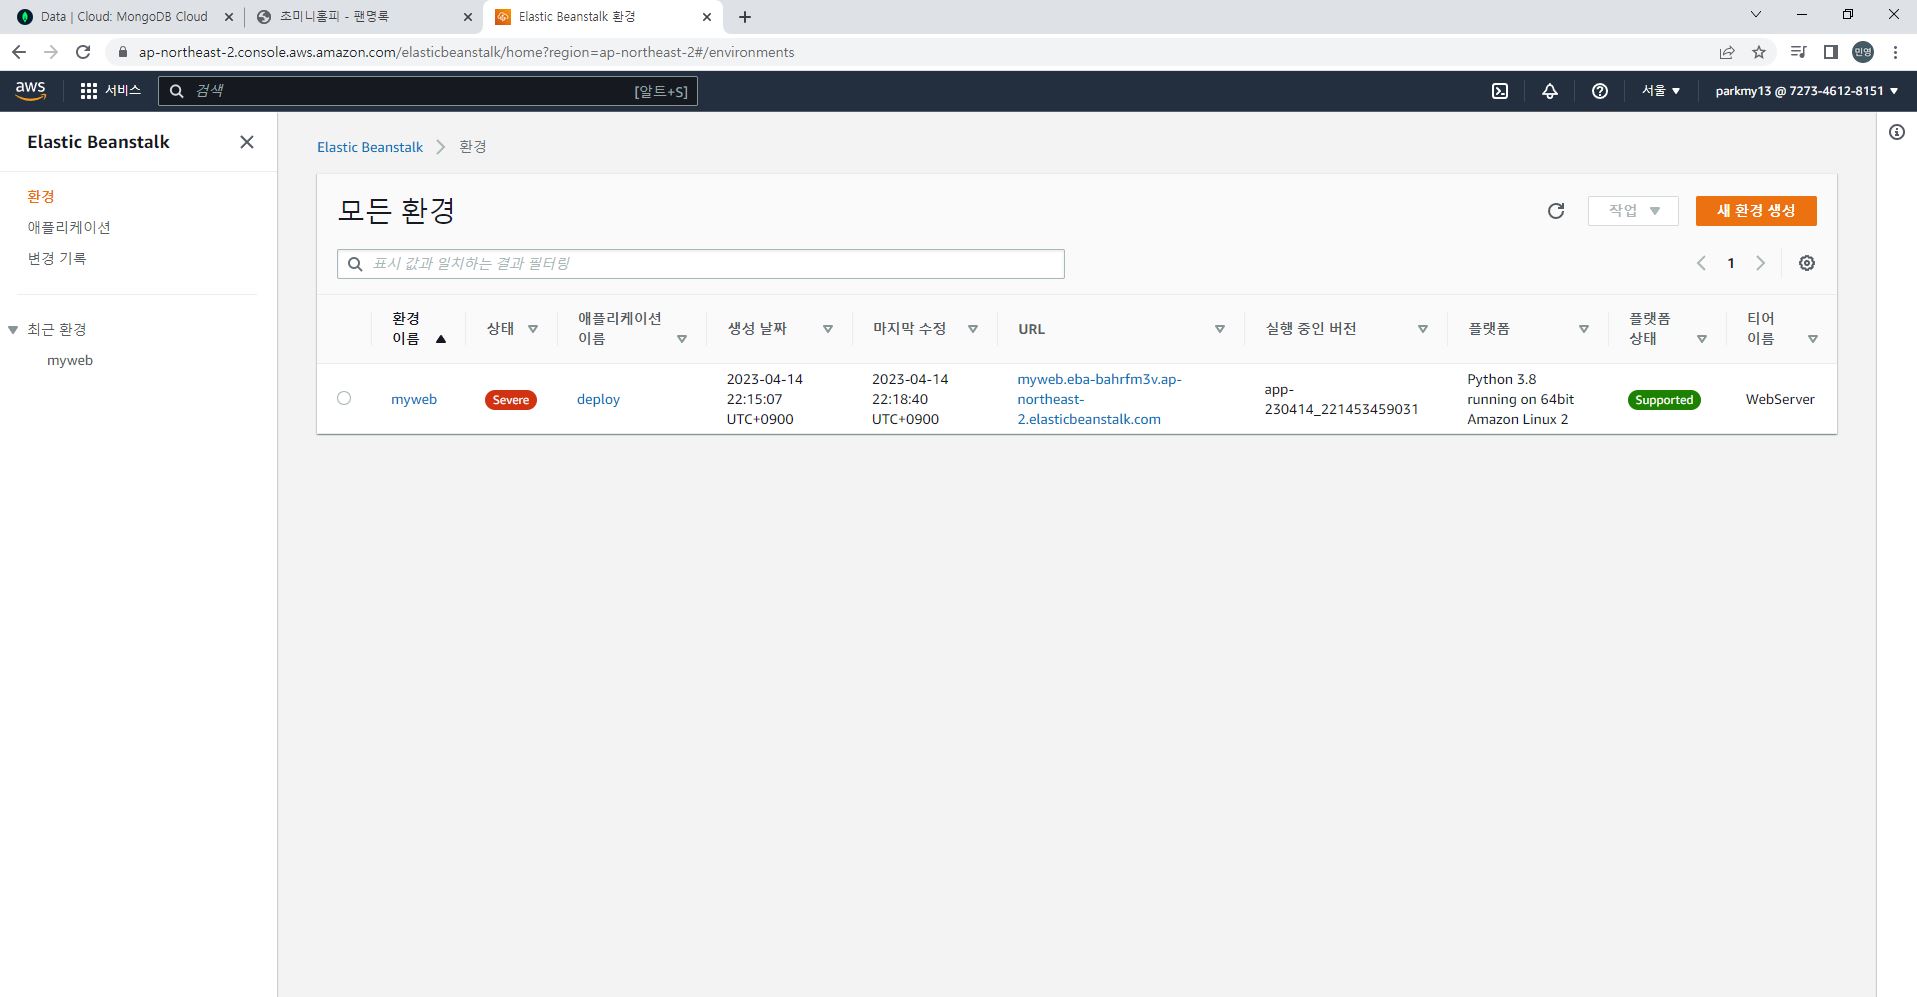
Task: Refresh the environments list
Action: [x=1556, y=211]
